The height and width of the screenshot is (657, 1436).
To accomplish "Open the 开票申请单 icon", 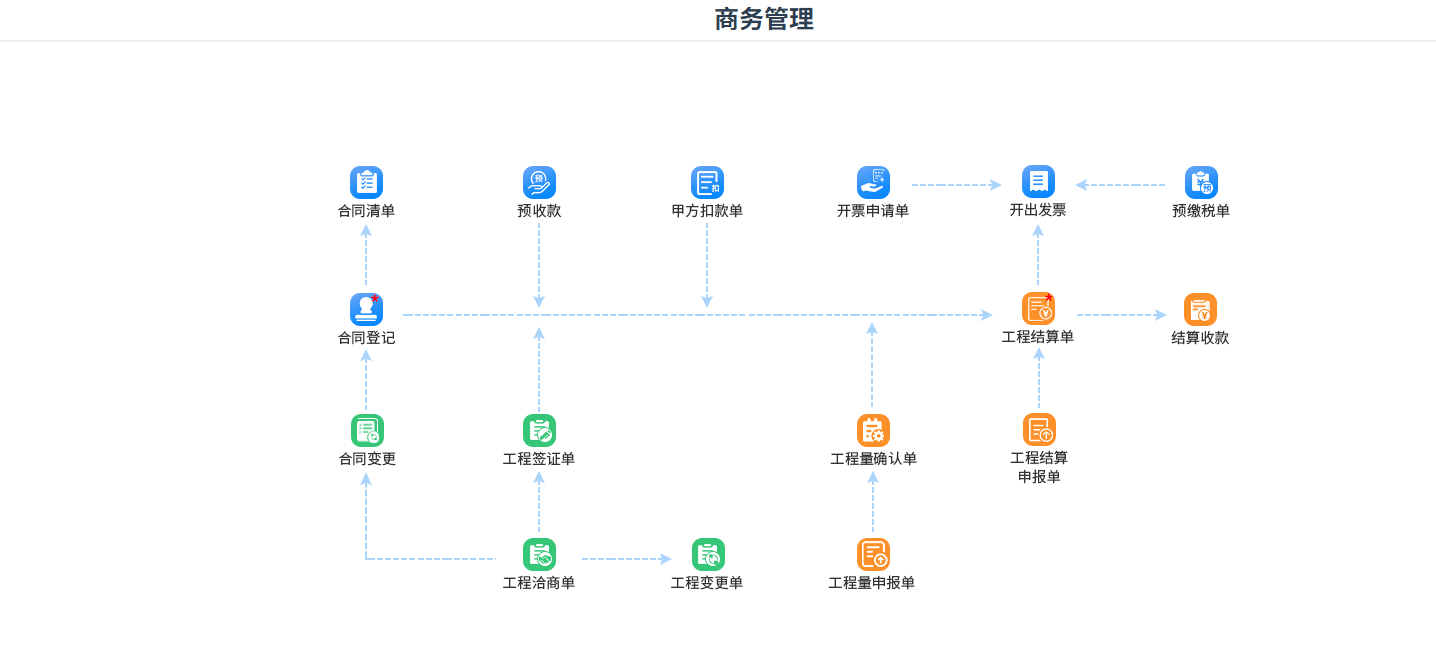I will point(873,182).
